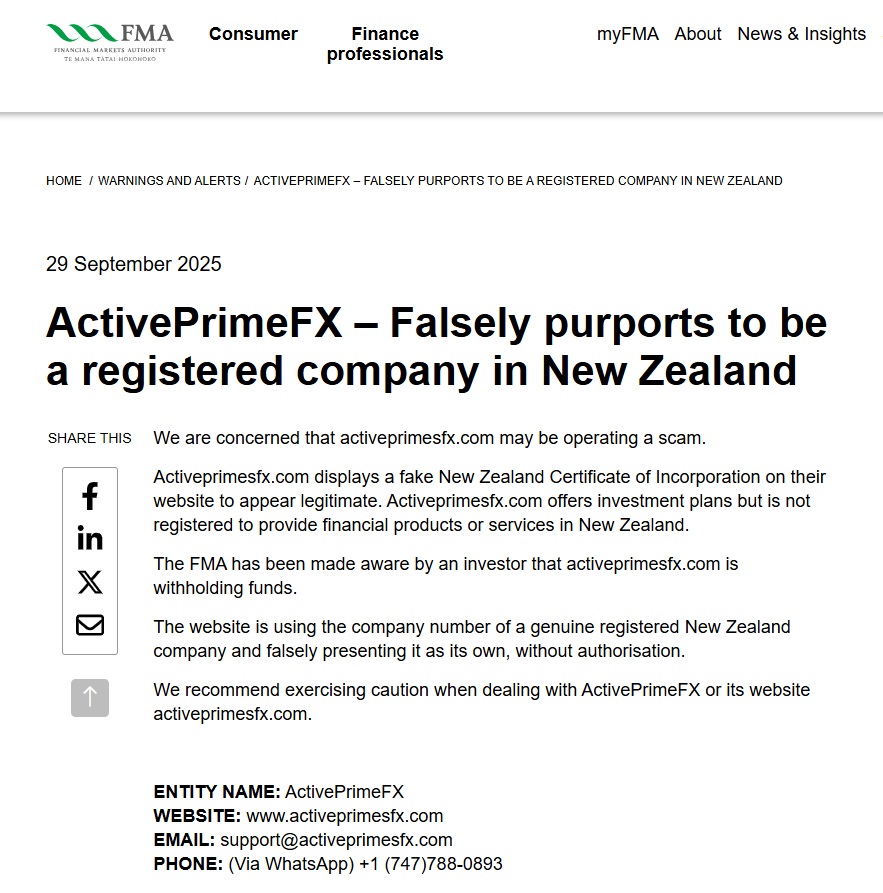Viewport: 883px width, 893px height.
Task: Open the Finance professionals menu
Action: pos(385,44)
